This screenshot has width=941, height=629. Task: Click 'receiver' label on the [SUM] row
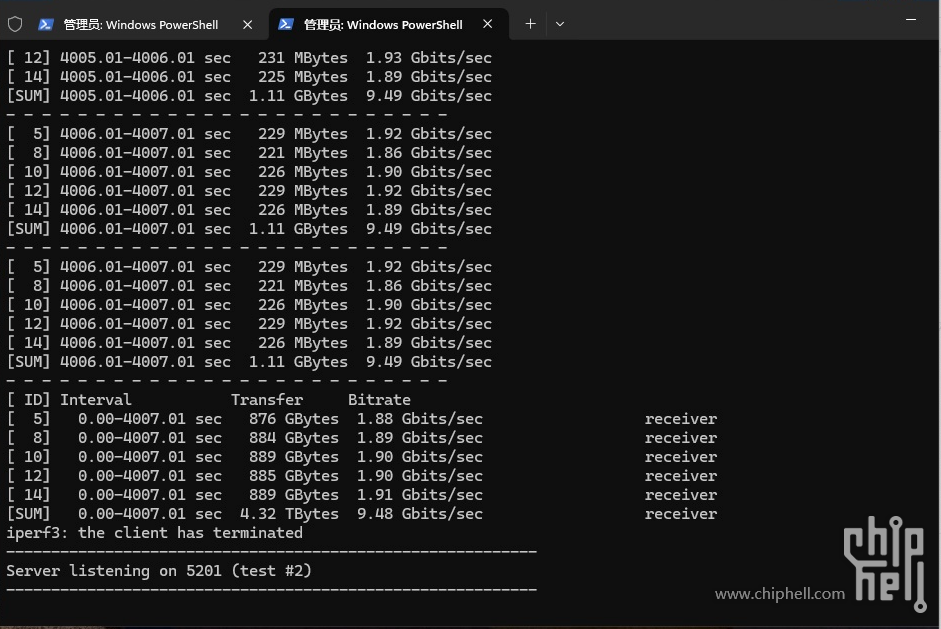point(680,514)
